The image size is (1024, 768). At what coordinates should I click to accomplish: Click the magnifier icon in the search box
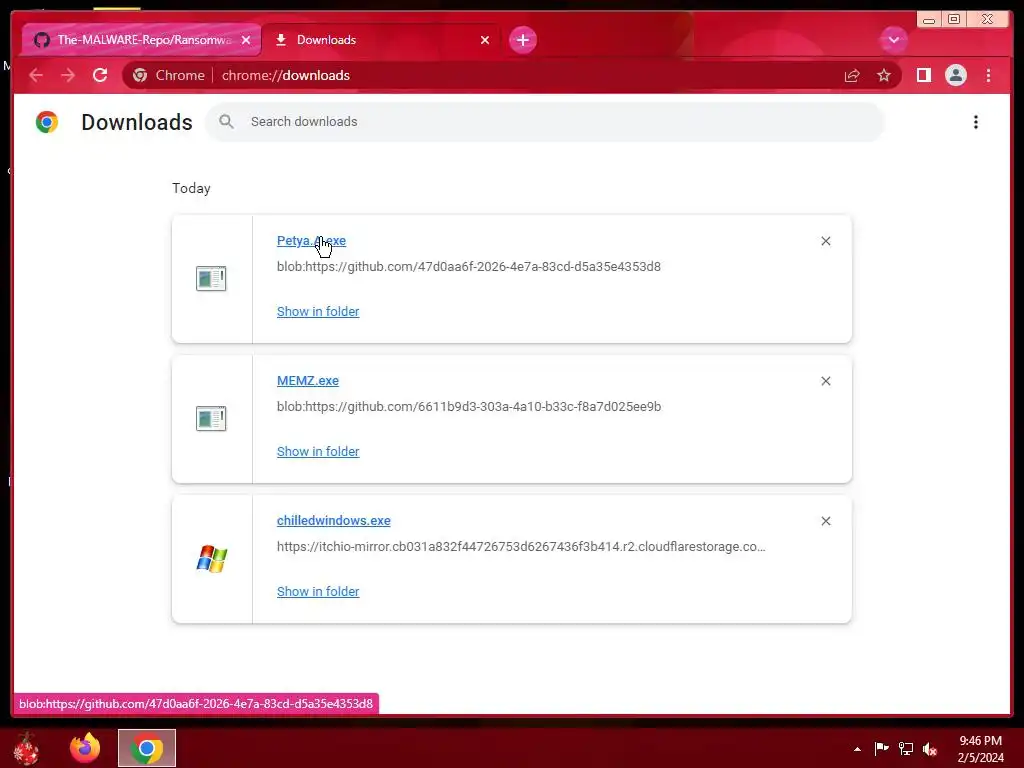point(226,121)
